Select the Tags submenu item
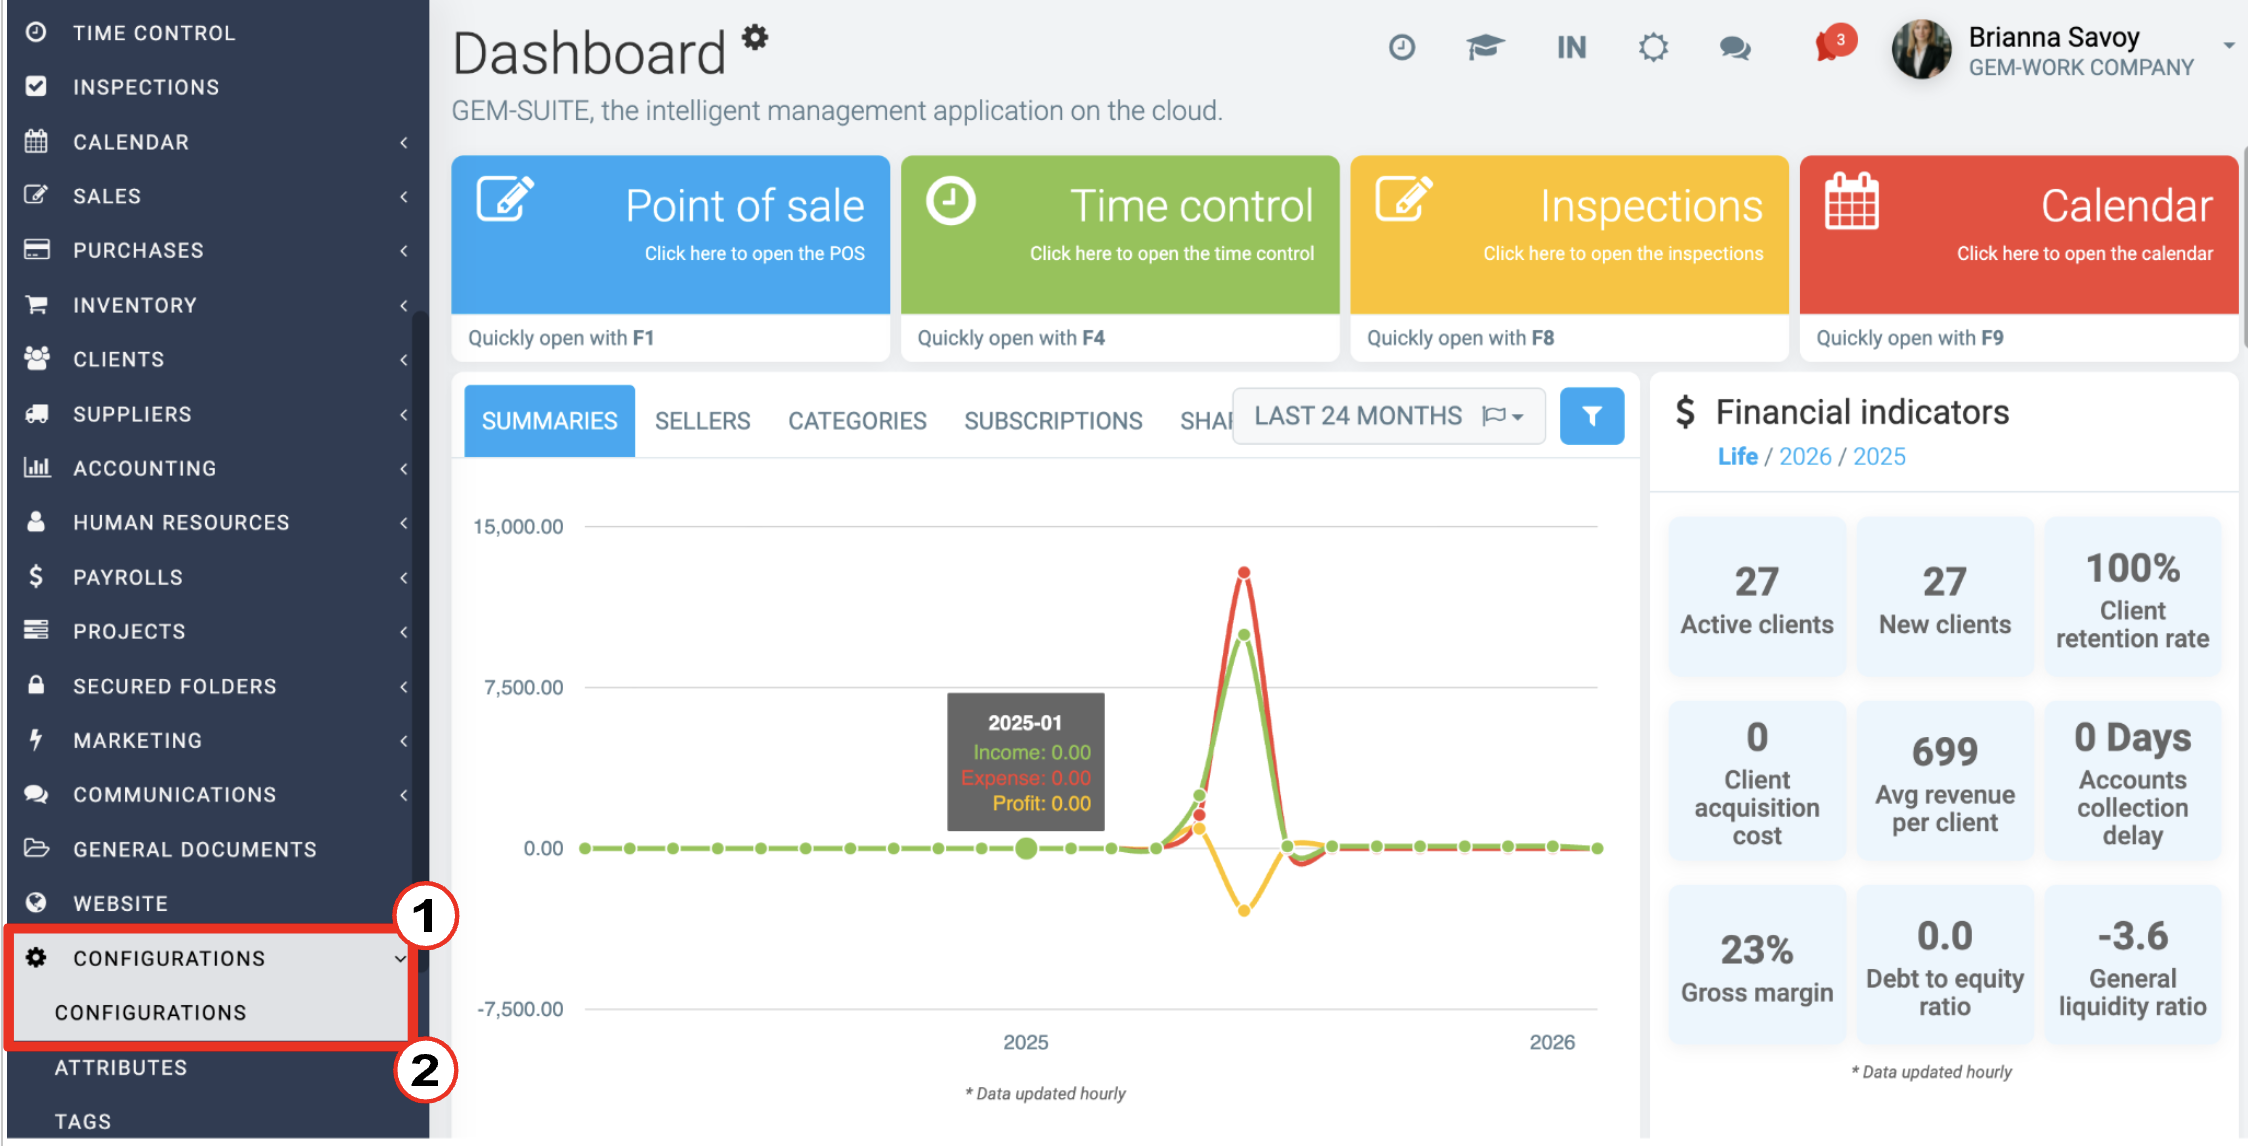This screenshot has height=1146, width=2248. tap(83, 1121)
